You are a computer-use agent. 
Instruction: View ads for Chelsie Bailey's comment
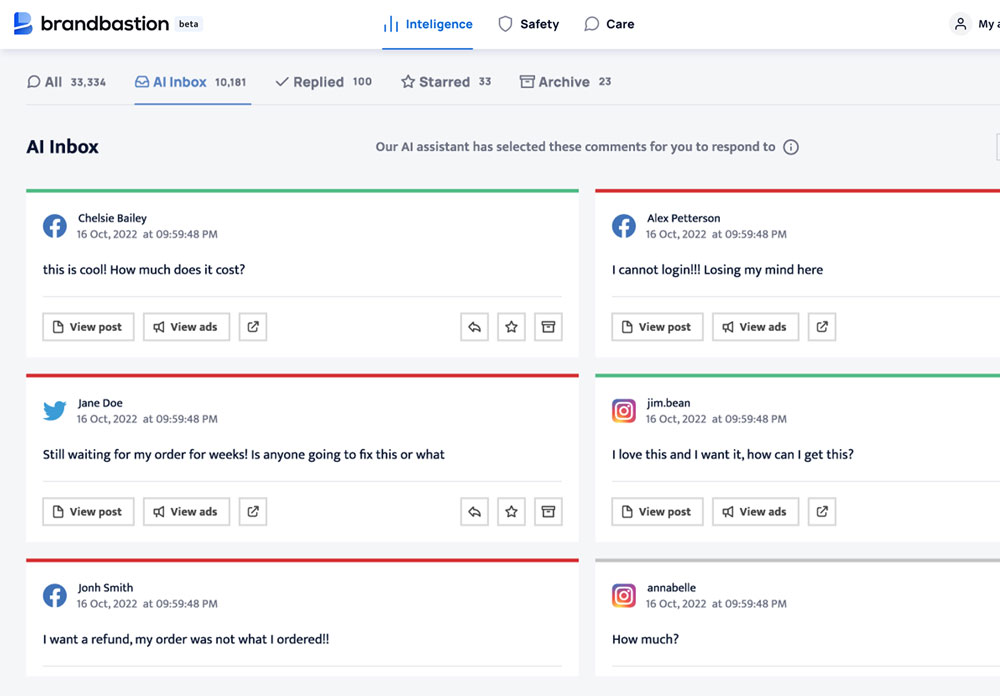[x=186, y=327]
